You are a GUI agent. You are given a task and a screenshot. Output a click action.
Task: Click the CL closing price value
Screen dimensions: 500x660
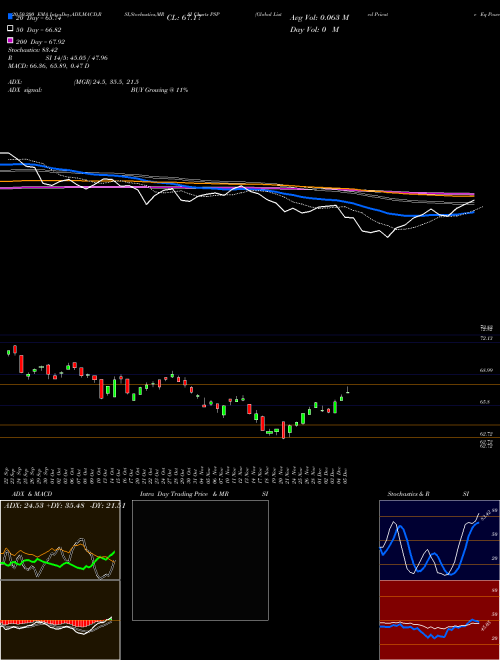184,17
